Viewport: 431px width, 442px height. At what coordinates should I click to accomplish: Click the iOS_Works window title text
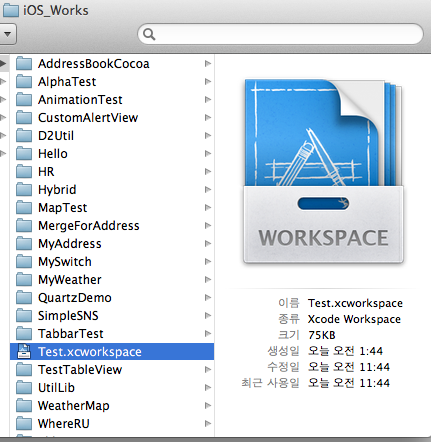click(56, 11)
